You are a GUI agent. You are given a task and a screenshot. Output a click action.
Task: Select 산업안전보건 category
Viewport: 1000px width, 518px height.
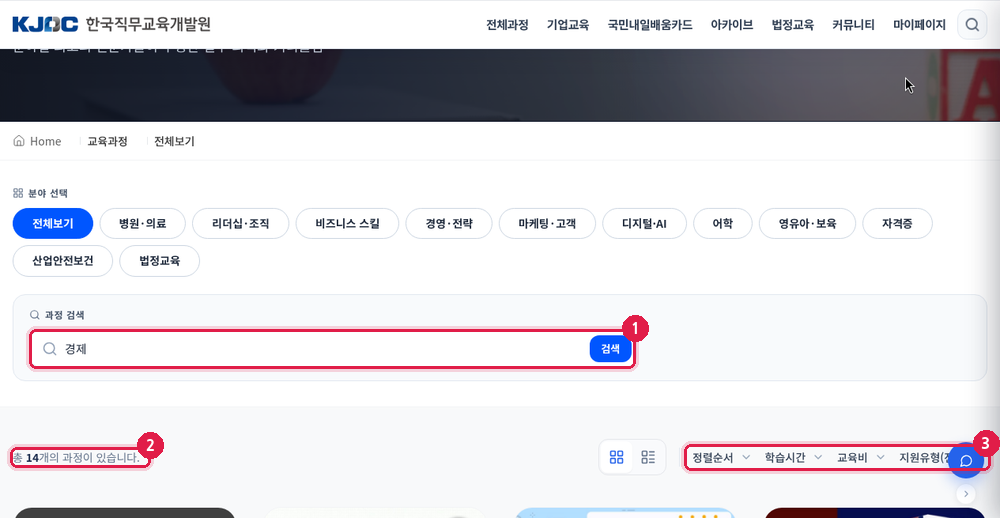point(62,261)
